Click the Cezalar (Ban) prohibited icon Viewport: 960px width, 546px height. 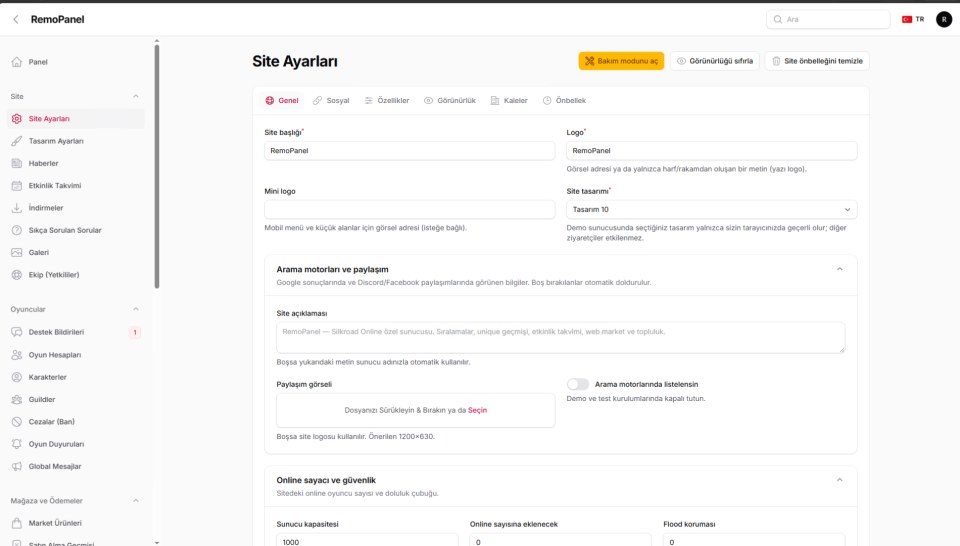pos(17,422)
